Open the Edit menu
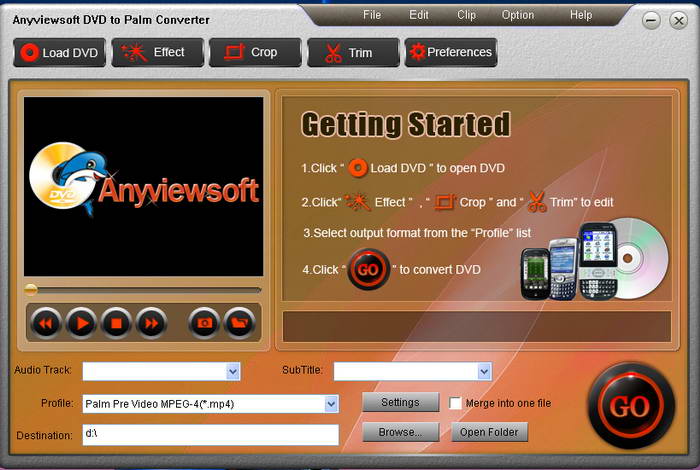This screenshot has height=470, width=700. (419, 15)
